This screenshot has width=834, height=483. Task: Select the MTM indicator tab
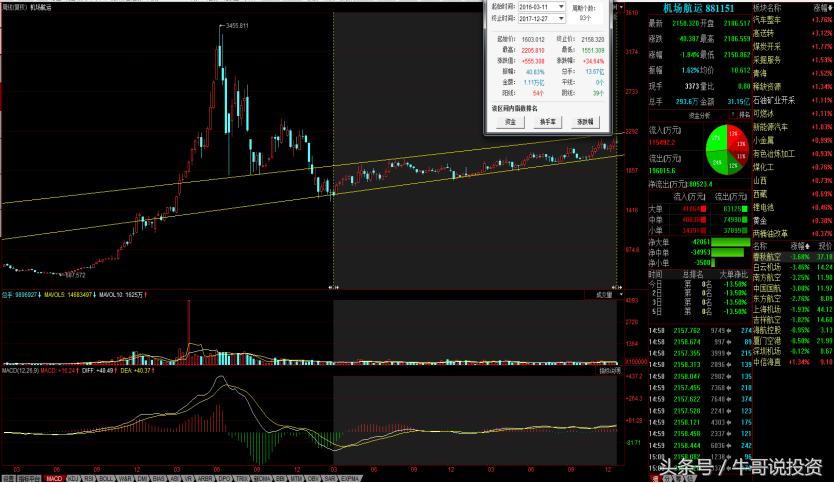tap(296, 478)
